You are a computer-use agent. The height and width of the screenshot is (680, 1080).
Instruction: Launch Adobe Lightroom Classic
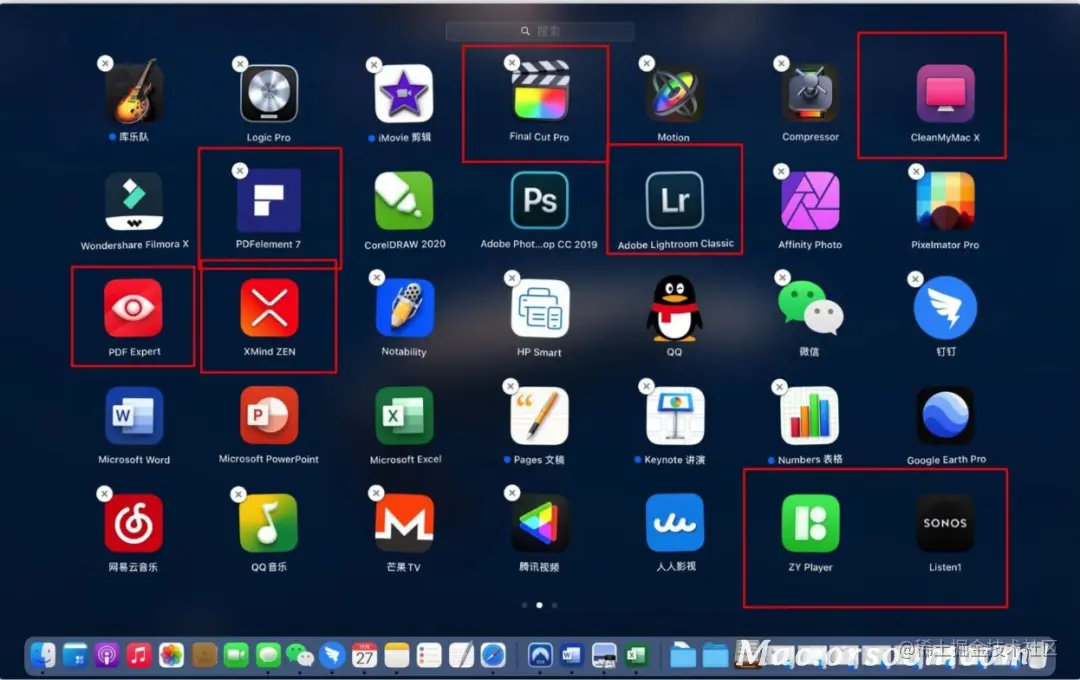click(674, 200)
